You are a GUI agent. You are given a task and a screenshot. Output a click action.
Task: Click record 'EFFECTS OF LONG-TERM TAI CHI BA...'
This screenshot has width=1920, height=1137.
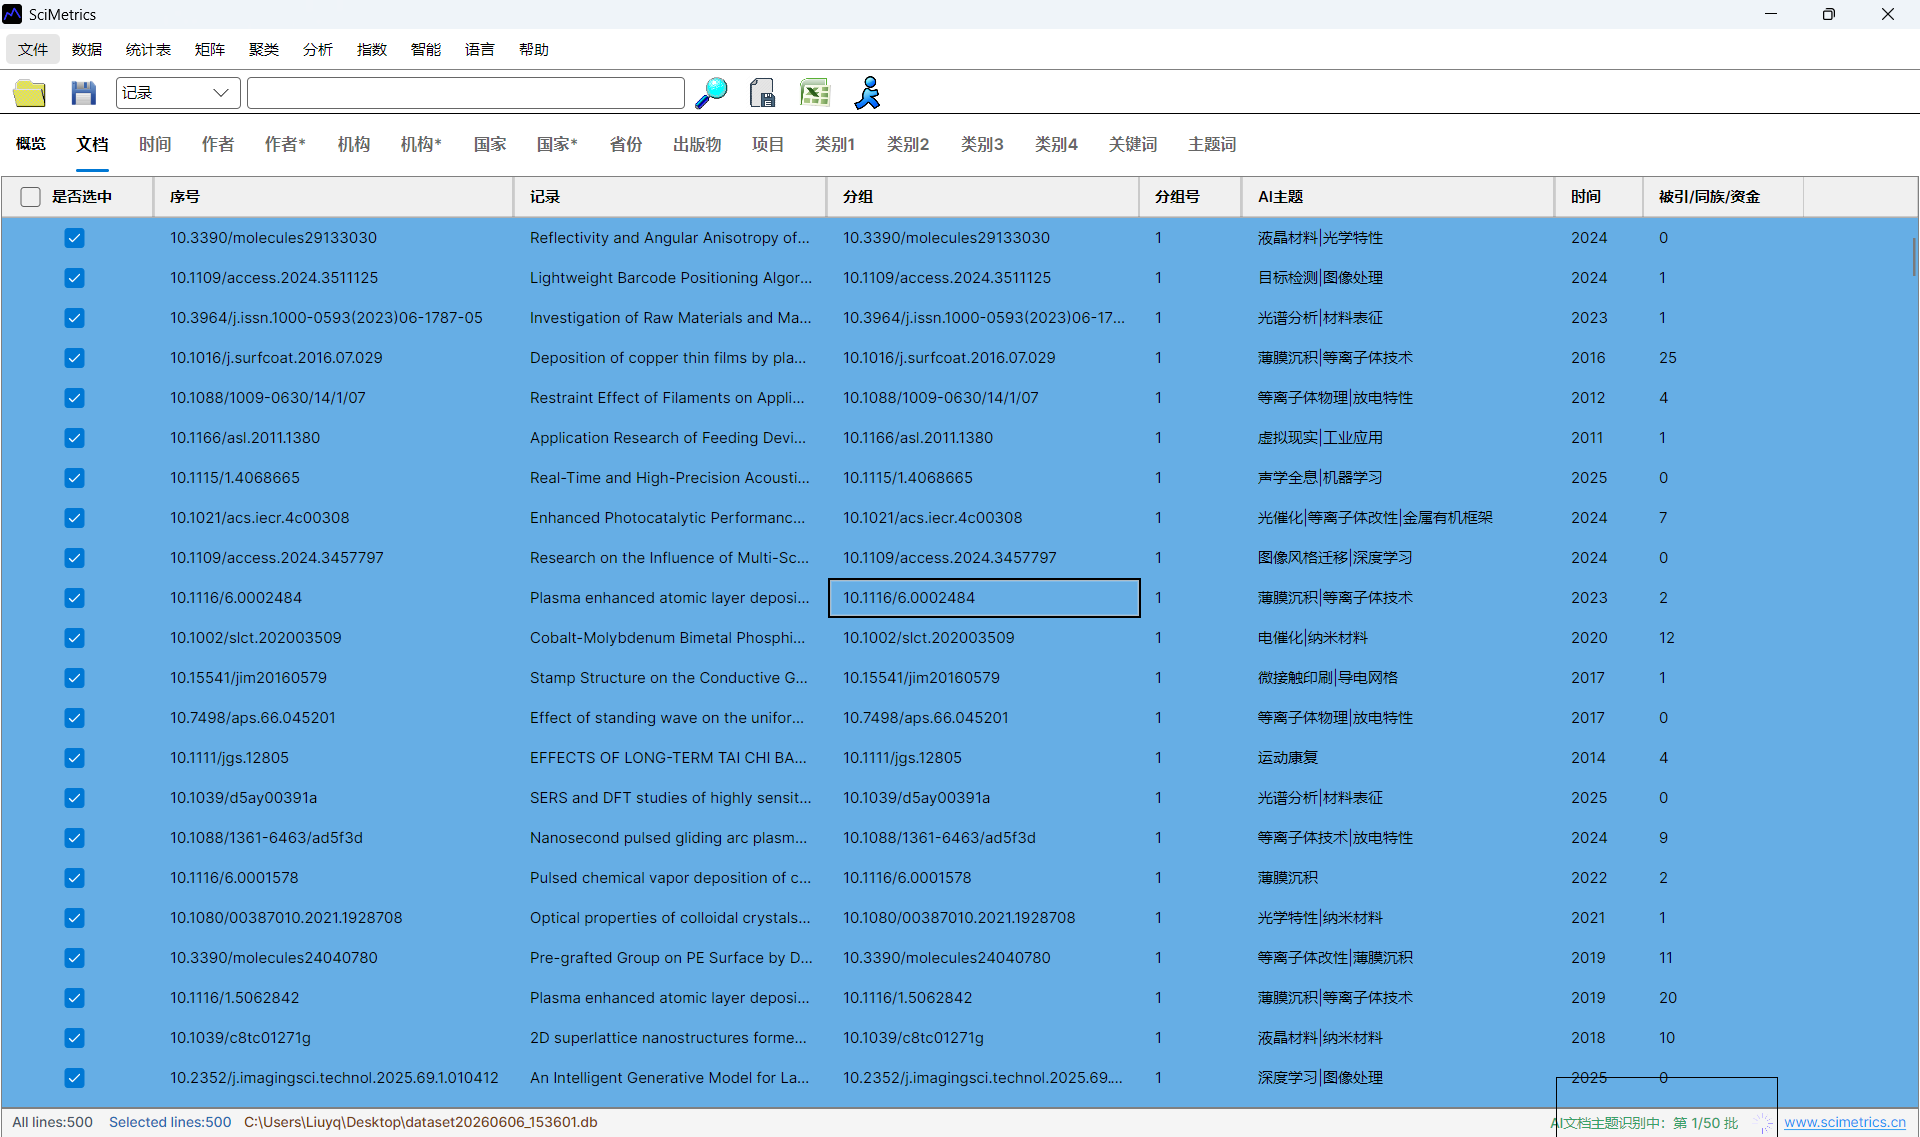click(x=668, y=758)
